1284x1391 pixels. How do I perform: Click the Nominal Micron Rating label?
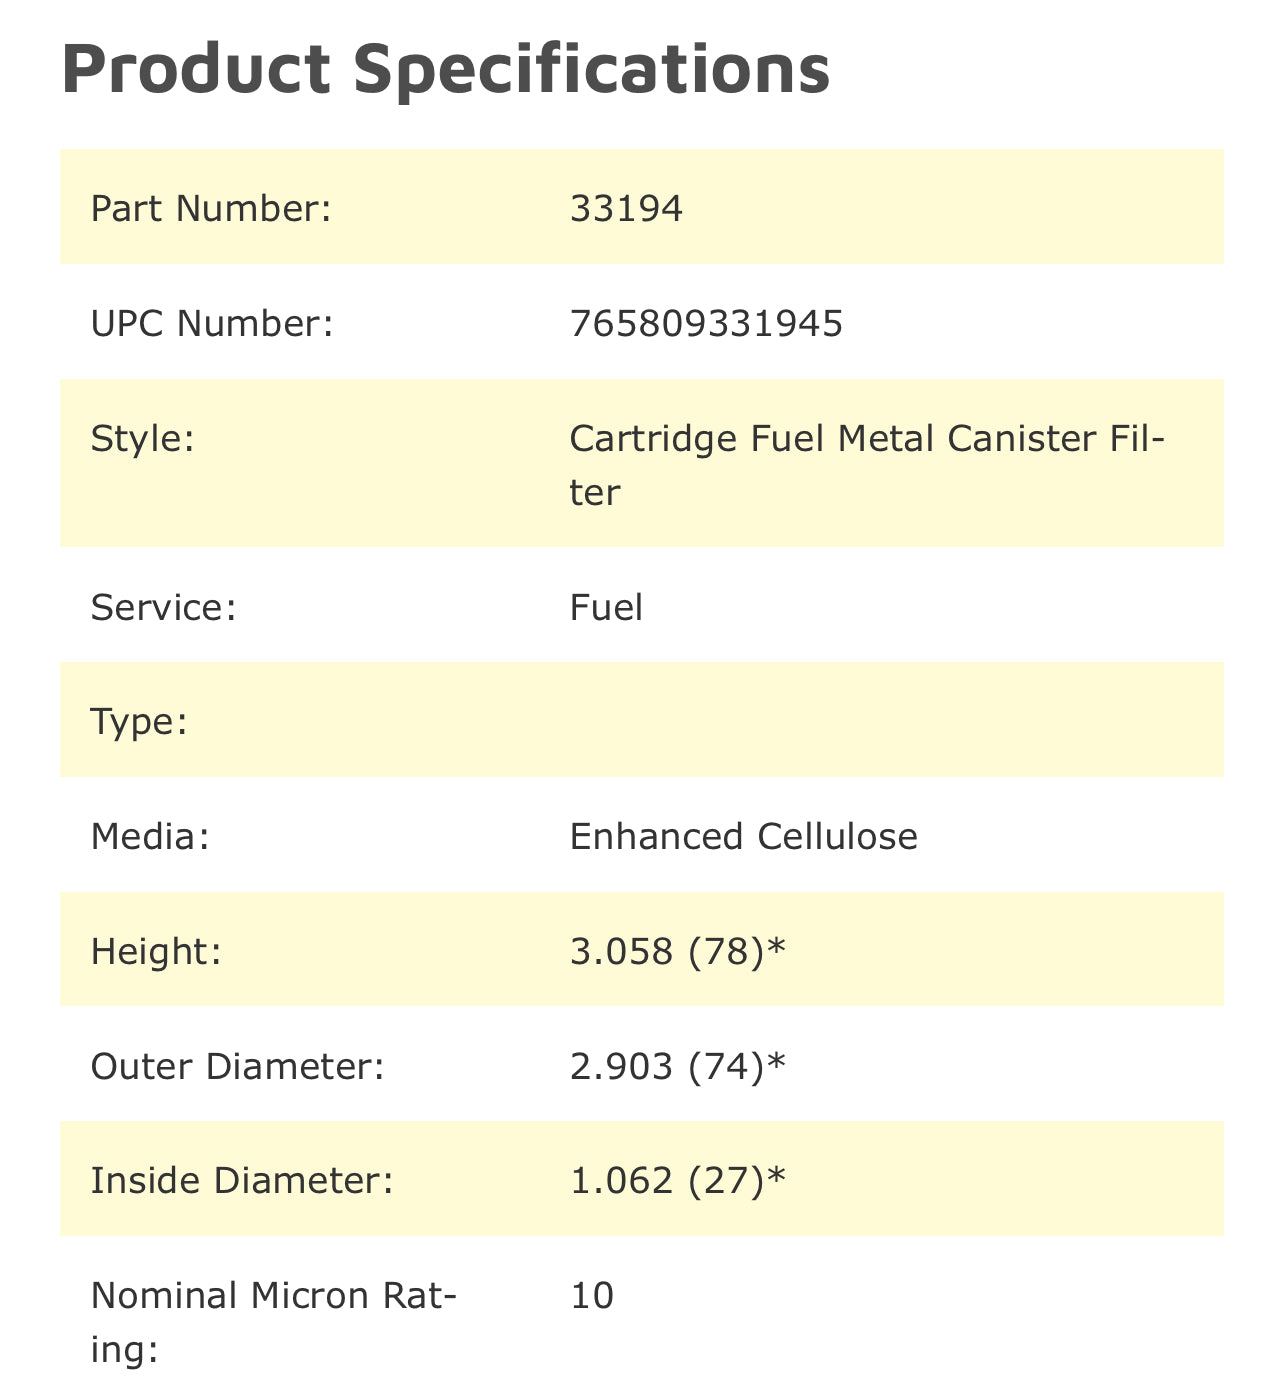[273, 1321]
